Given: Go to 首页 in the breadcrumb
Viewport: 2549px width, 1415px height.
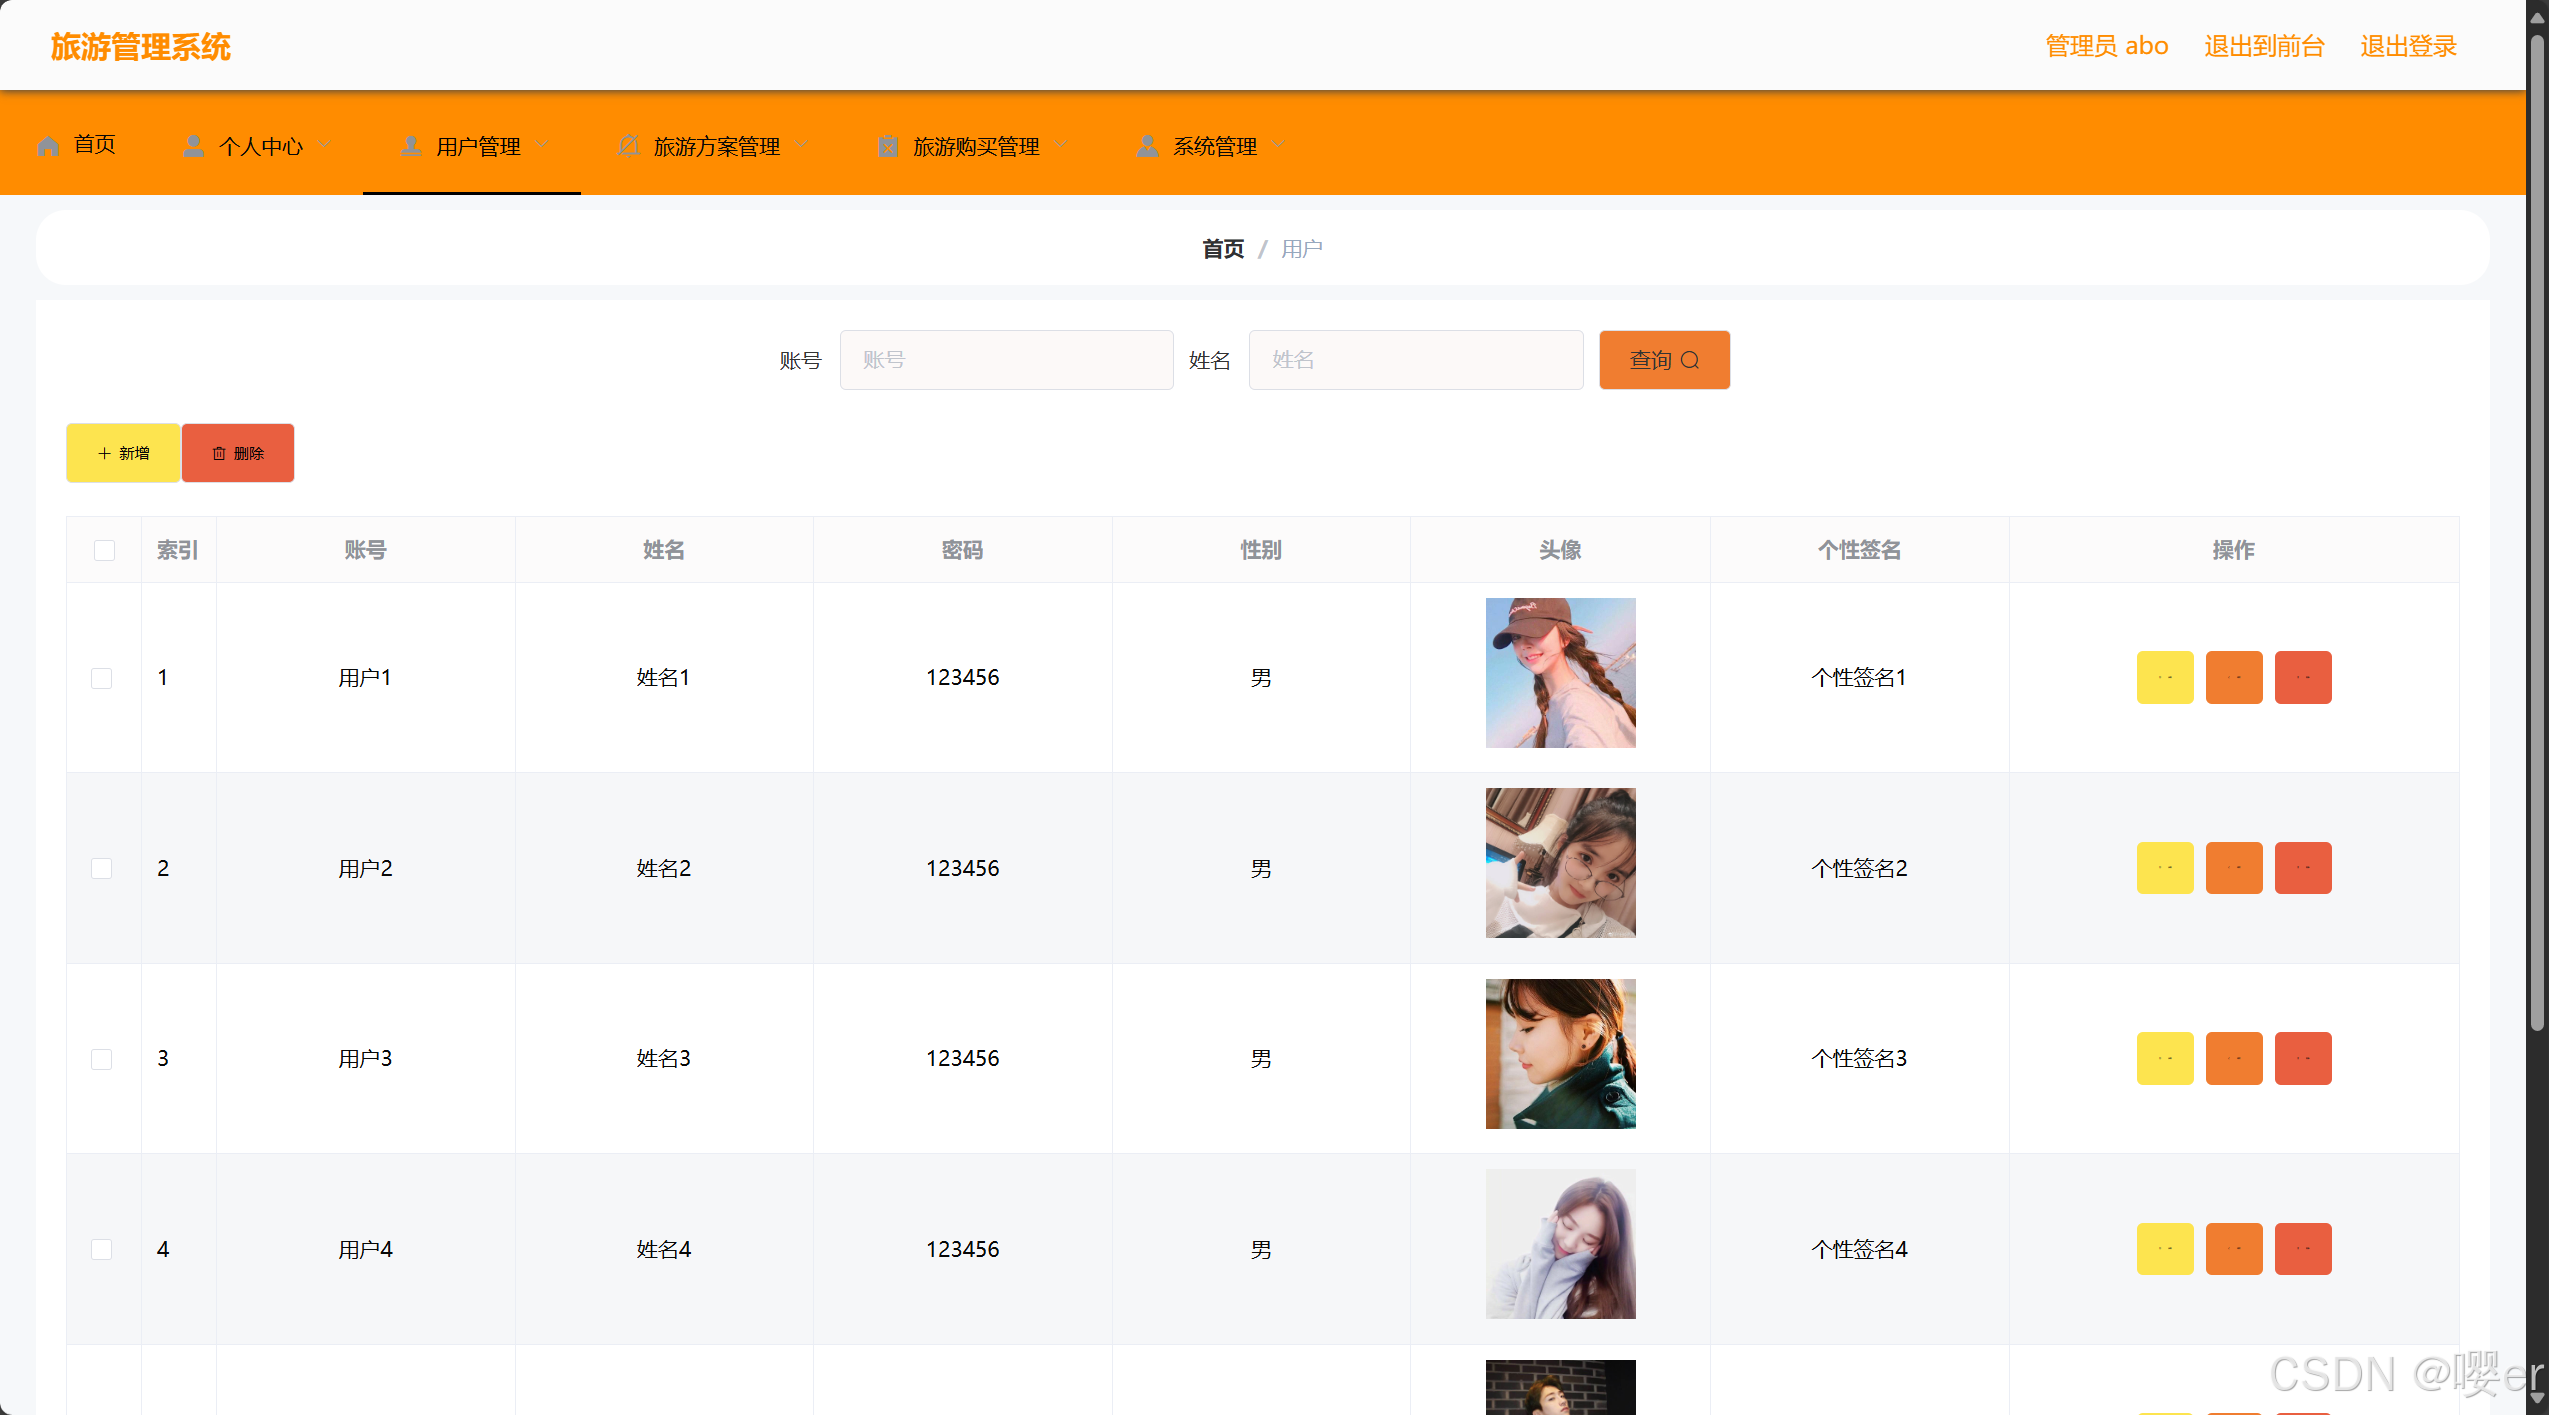Looking at the screenshot, I should tap(1222, 249).
